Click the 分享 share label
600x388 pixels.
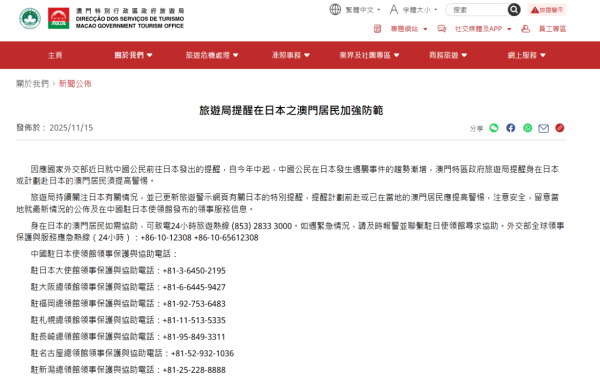pos(476,129)
